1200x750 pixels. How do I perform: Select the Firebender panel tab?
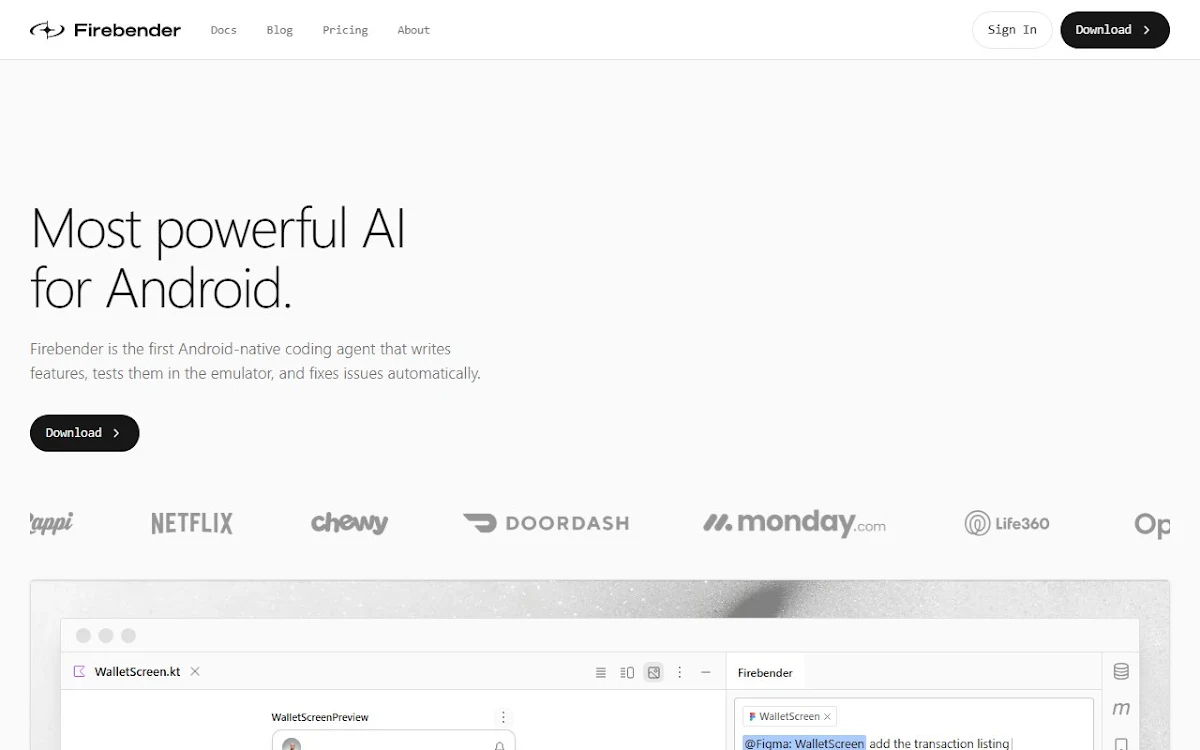click(765, 673)
